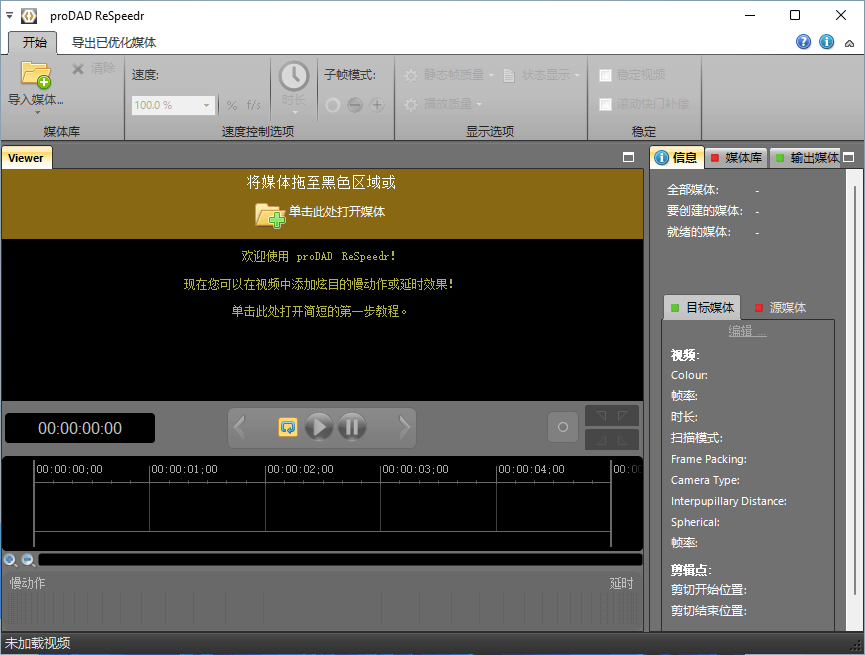This screenshot has width=865, height=655.
Task: Toggle loop playback button
Action: [x=288, y=427]
